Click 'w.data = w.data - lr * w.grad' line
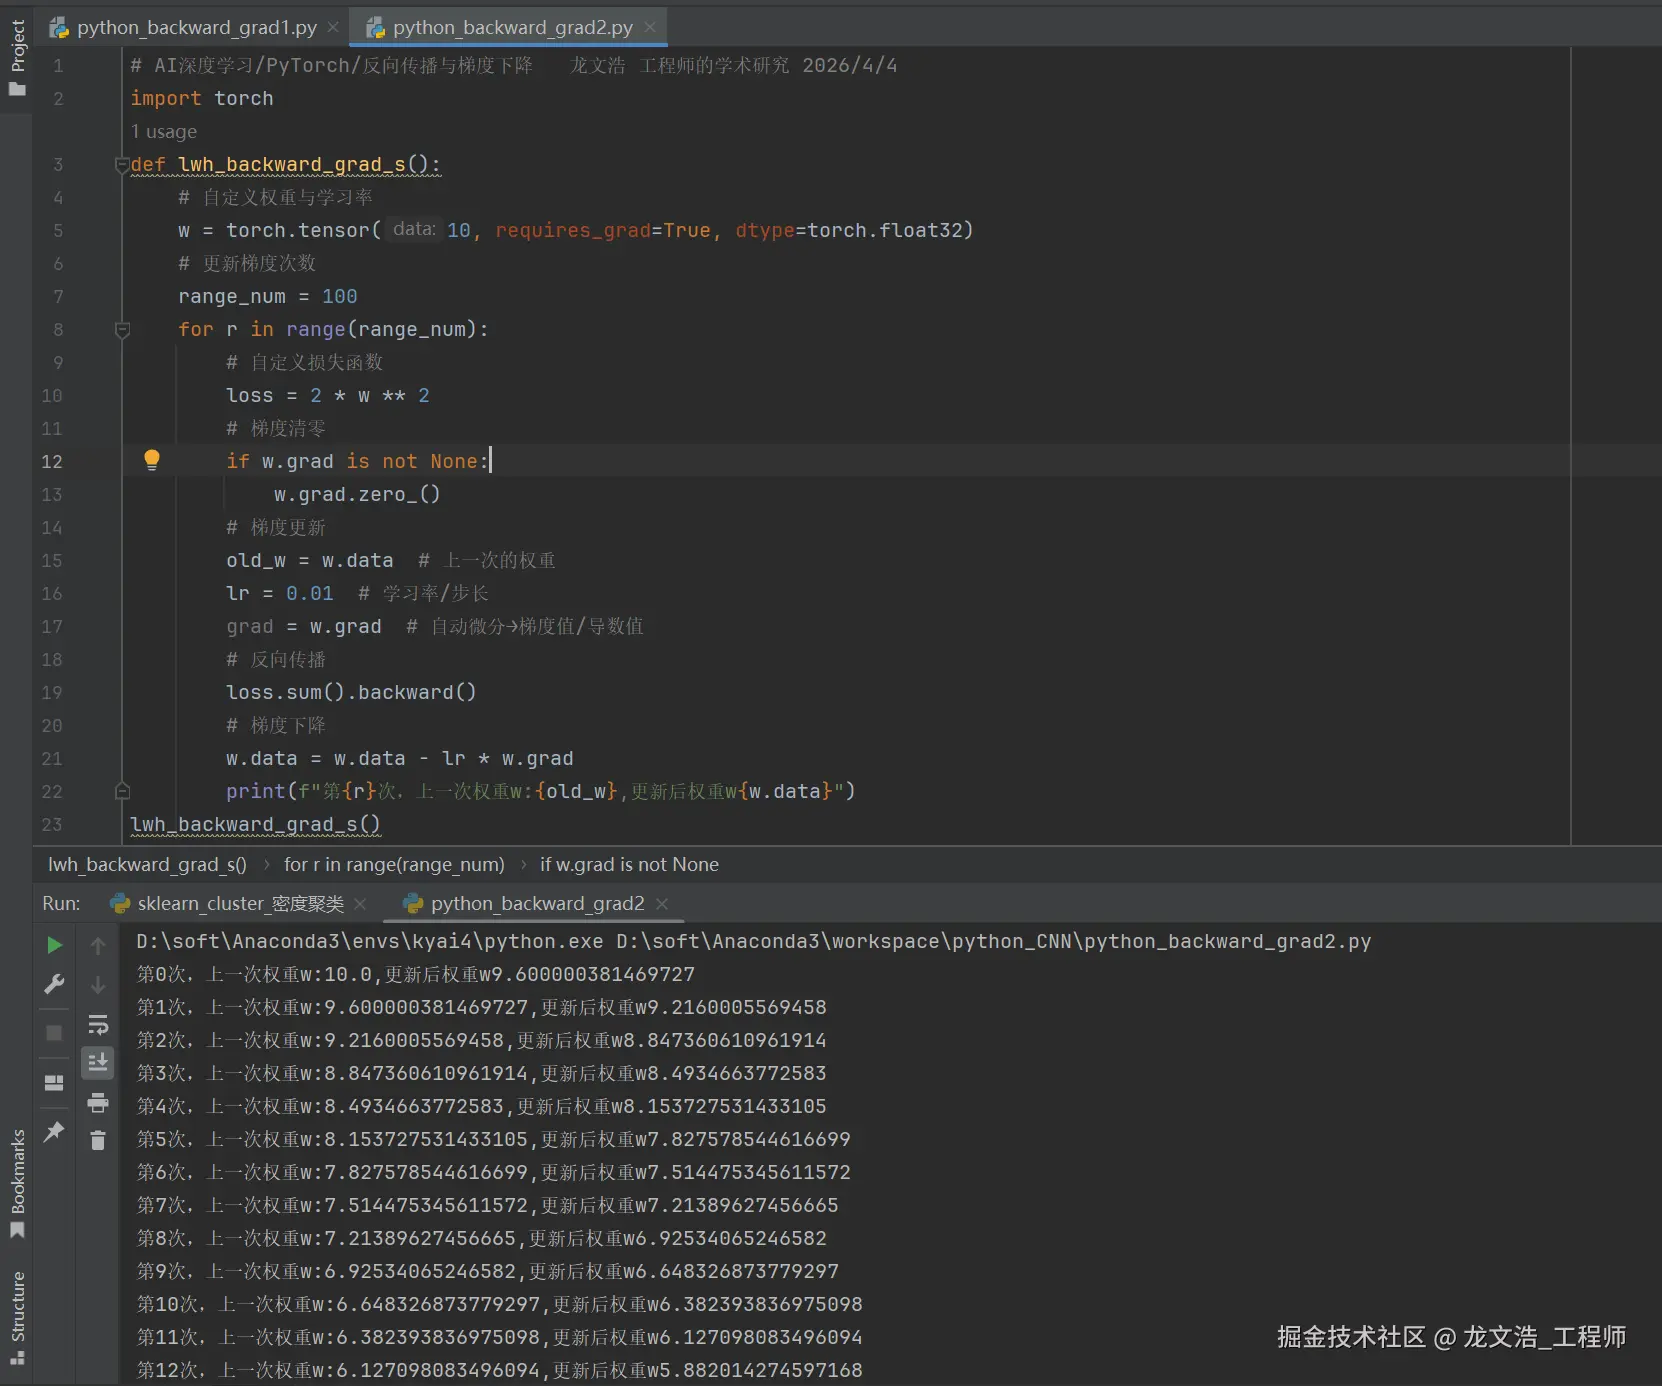 tap(400, 759)
